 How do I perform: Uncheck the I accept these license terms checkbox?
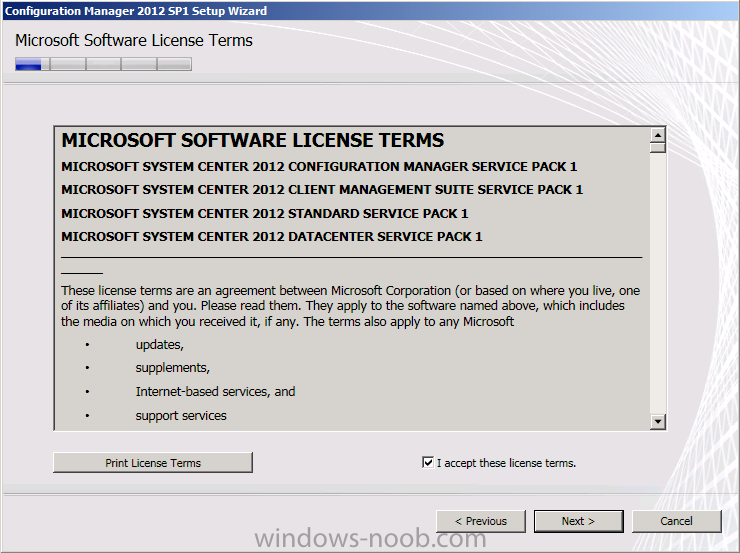click(428, 462)
